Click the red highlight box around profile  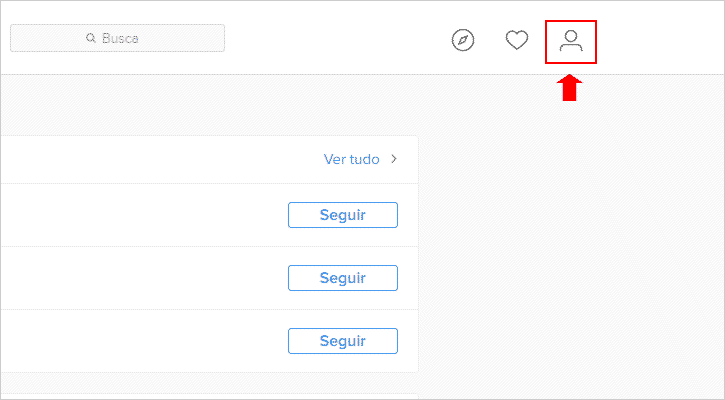point(571,42)
